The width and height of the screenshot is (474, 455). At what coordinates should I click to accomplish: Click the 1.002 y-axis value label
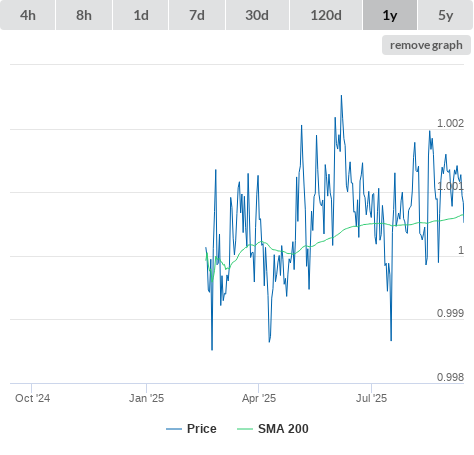(450, 123)
